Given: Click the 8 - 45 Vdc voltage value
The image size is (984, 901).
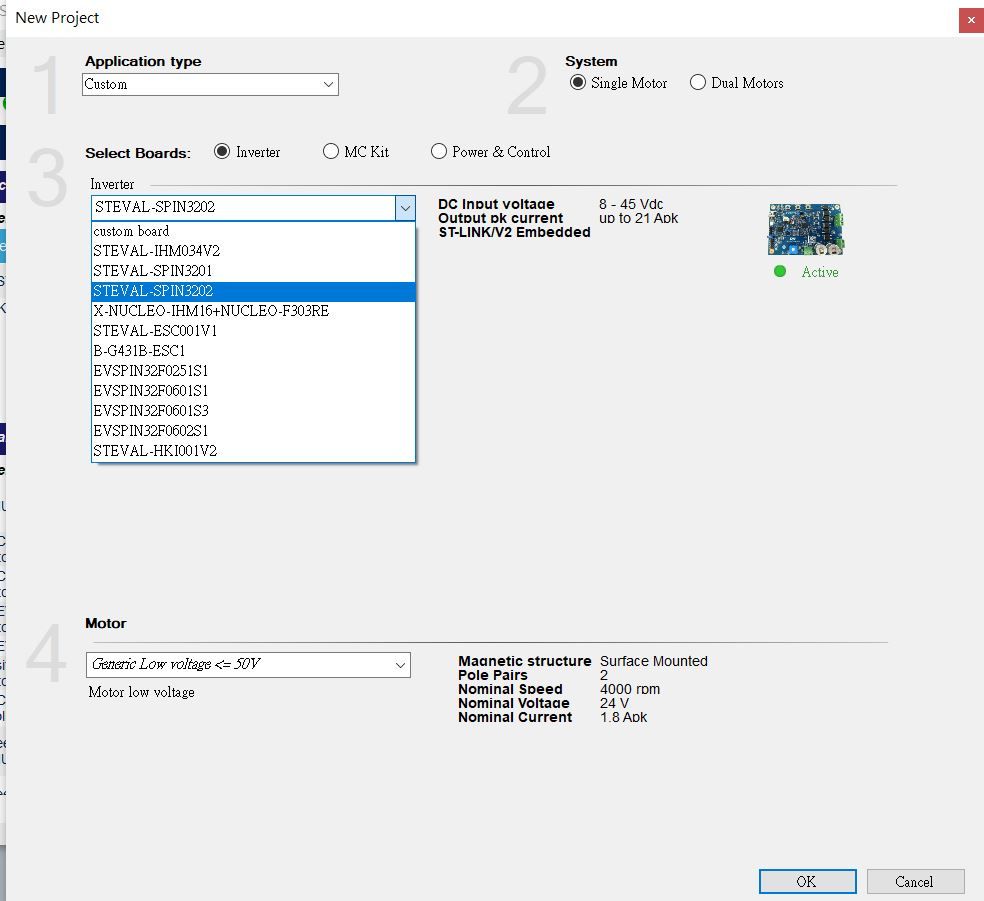Looking at the screenshot, I should click(x=631, y=205).
